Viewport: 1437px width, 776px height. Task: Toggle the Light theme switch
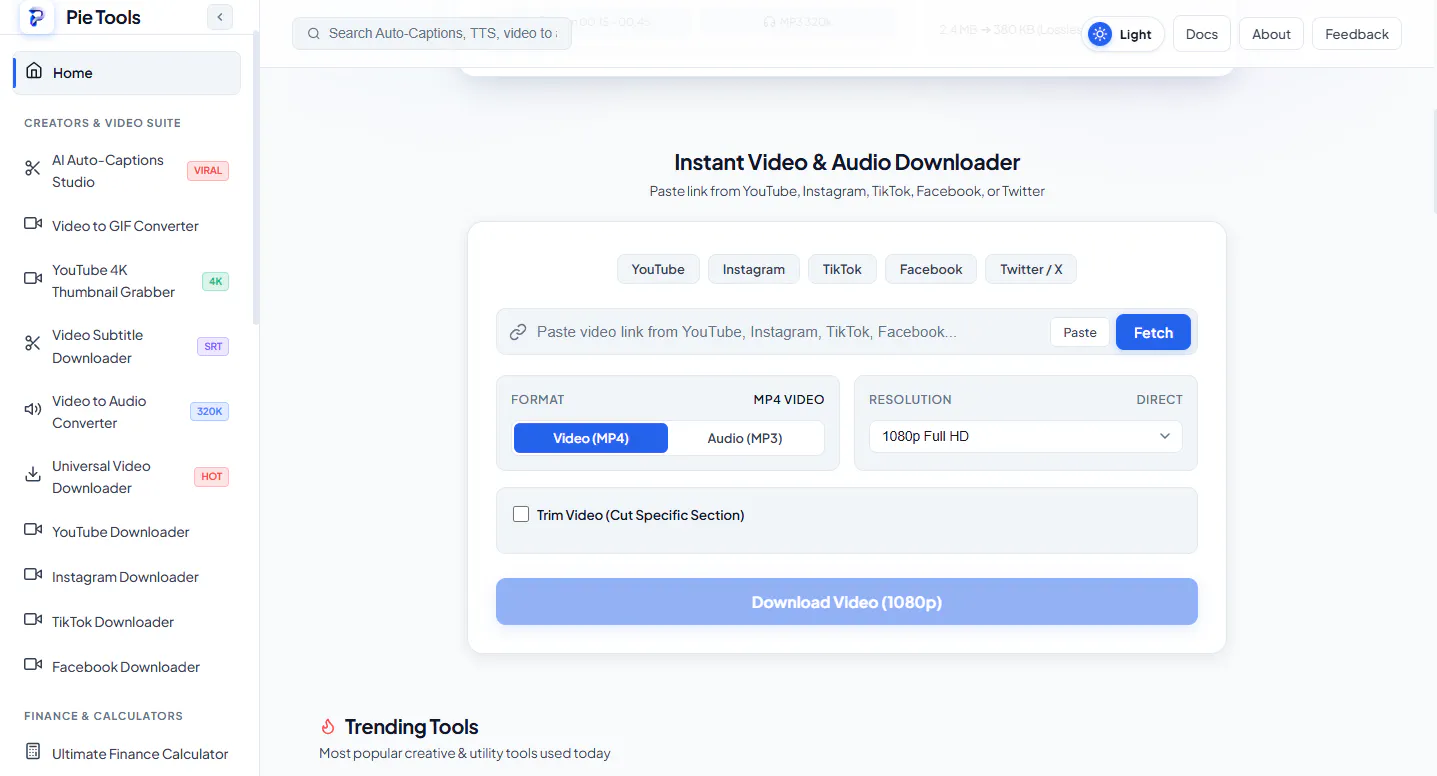point(1122,34)
